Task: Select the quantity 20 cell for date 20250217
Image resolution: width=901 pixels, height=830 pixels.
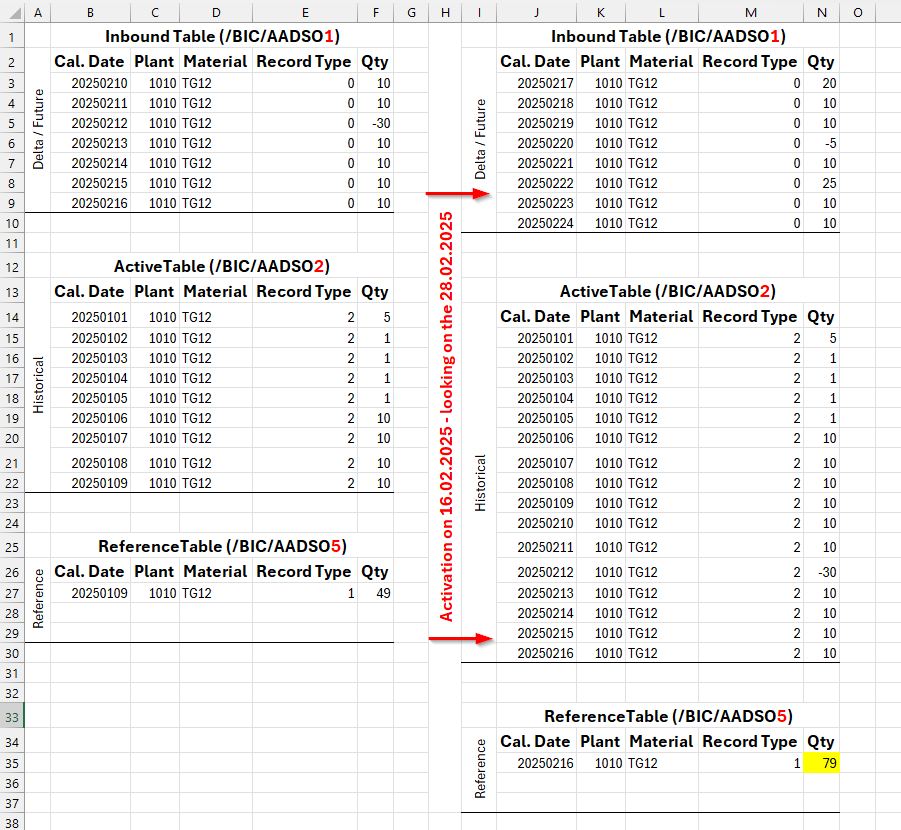Action: (x=821, y=83)
